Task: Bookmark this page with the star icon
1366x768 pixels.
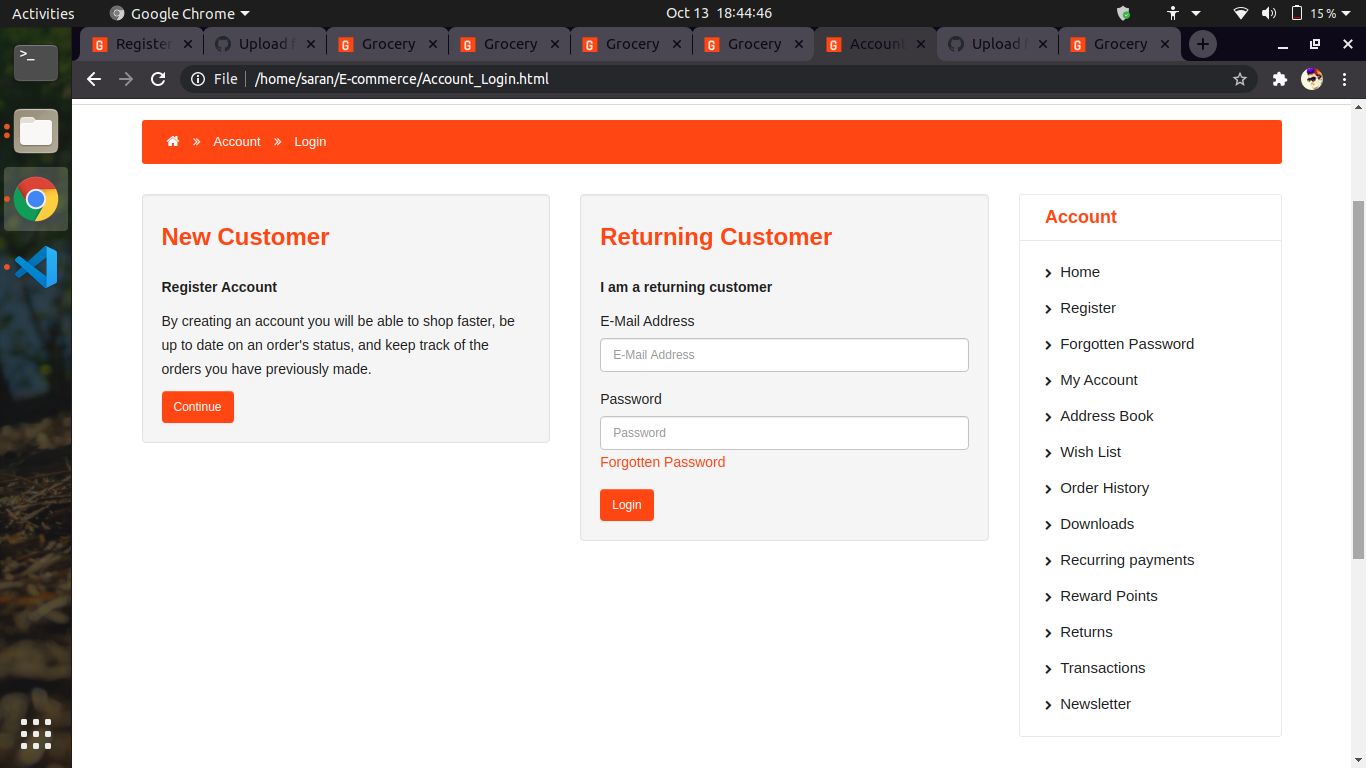Action: pyautogui.click(x=1240, y=78)
